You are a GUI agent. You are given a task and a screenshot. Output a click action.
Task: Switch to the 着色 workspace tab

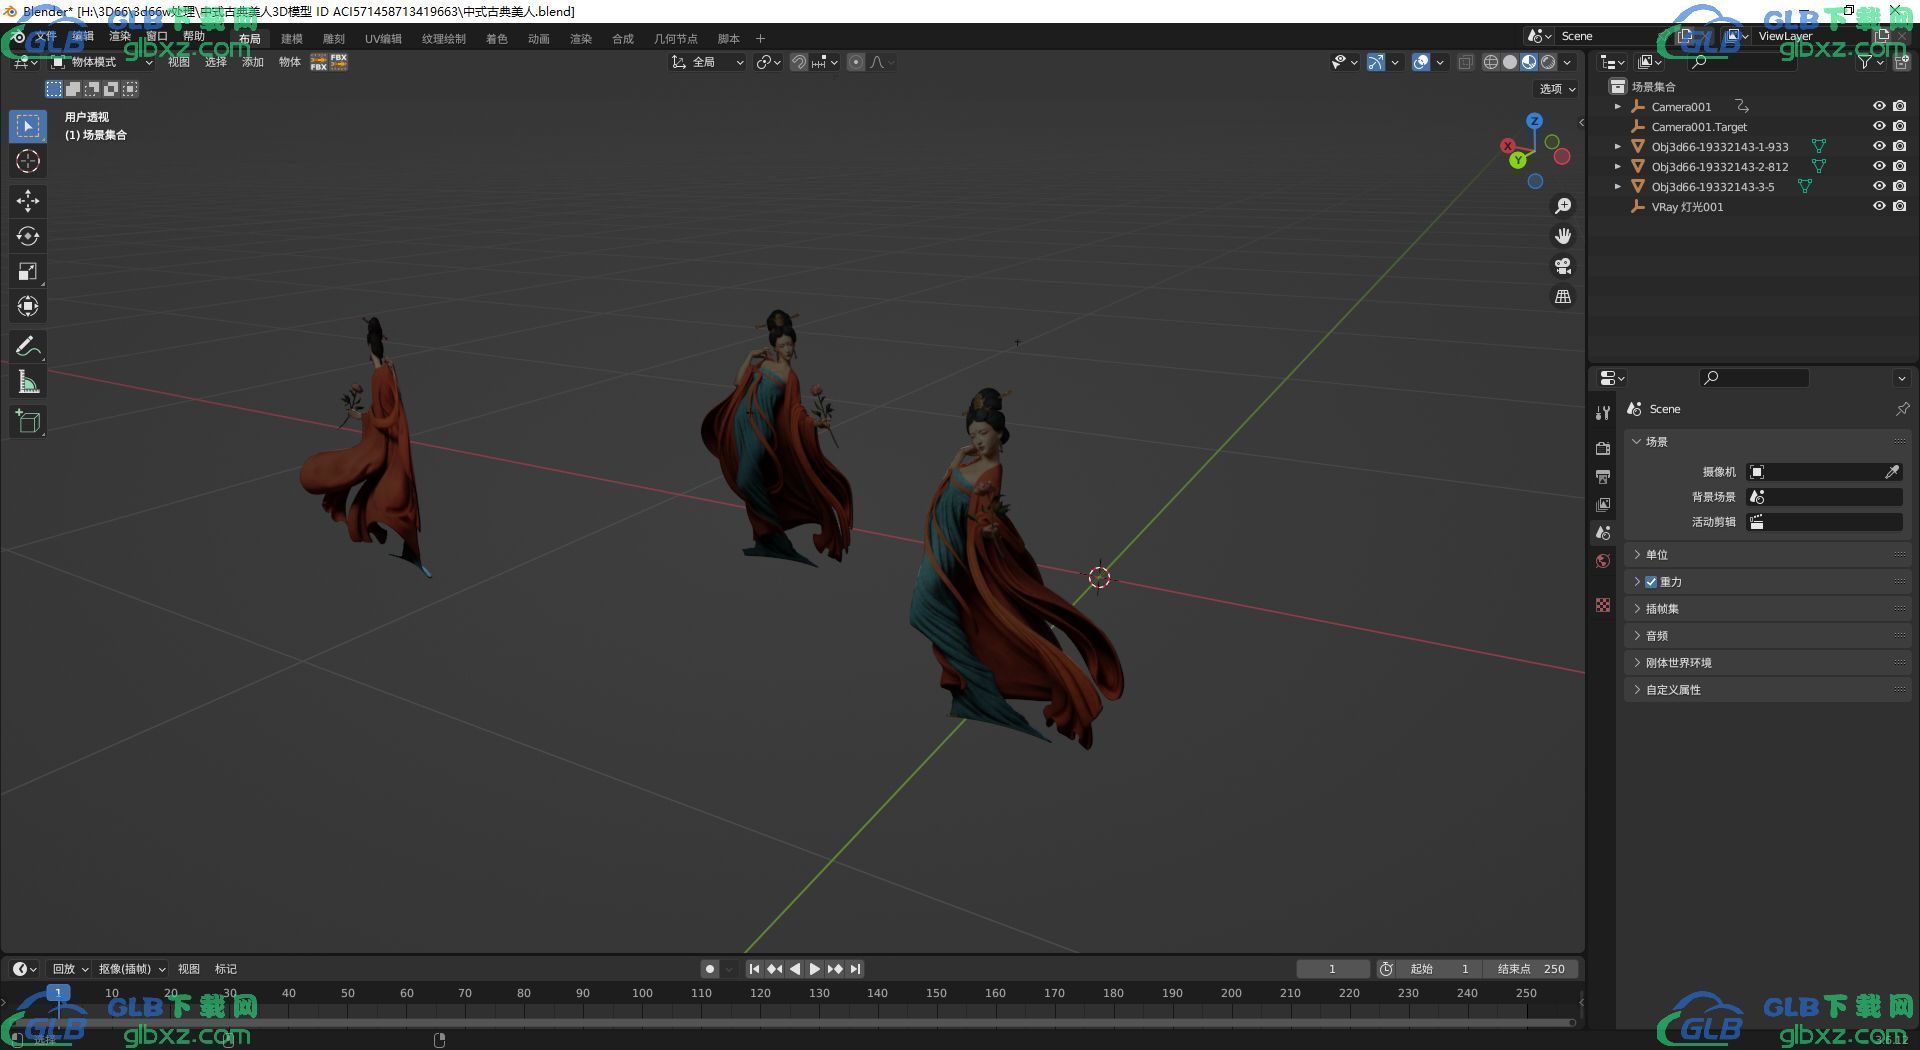[497, 39]
